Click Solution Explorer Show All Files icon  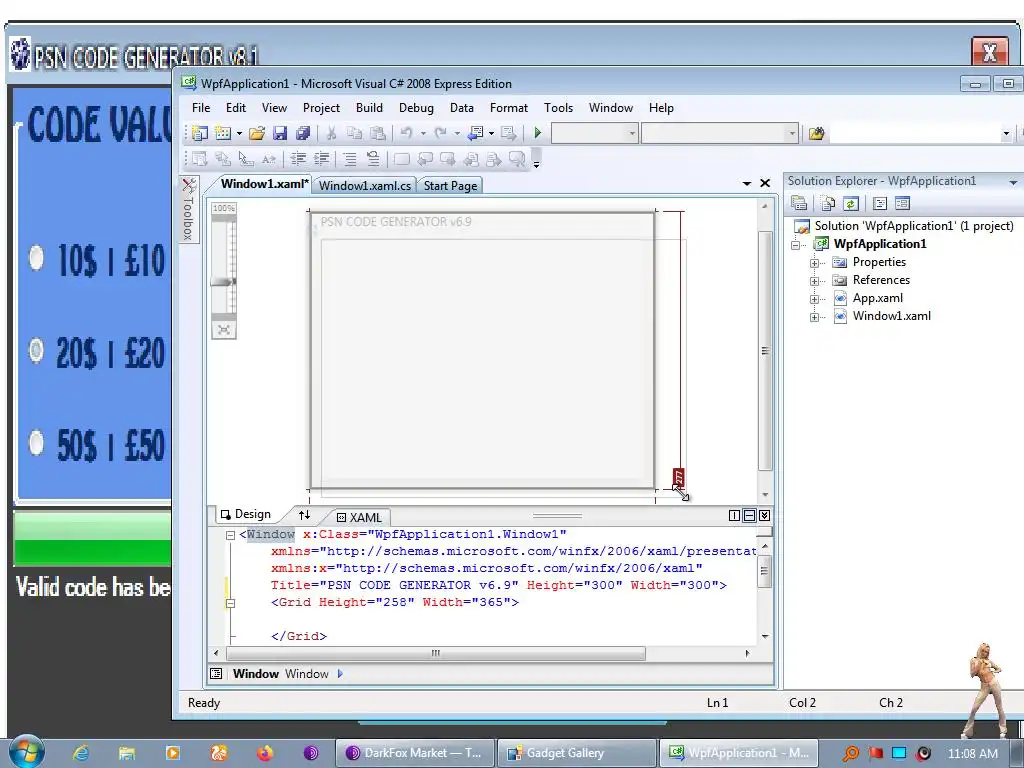827,204
